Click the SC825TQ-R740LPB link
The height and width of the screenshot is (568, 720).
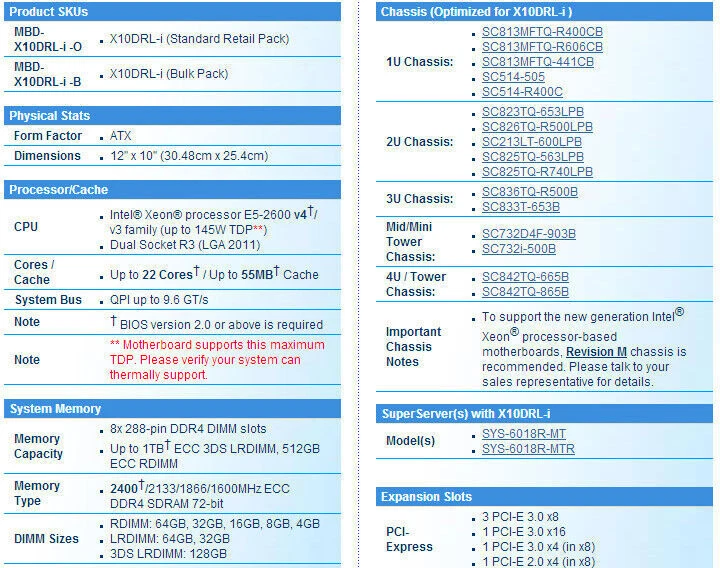(537, 172)
